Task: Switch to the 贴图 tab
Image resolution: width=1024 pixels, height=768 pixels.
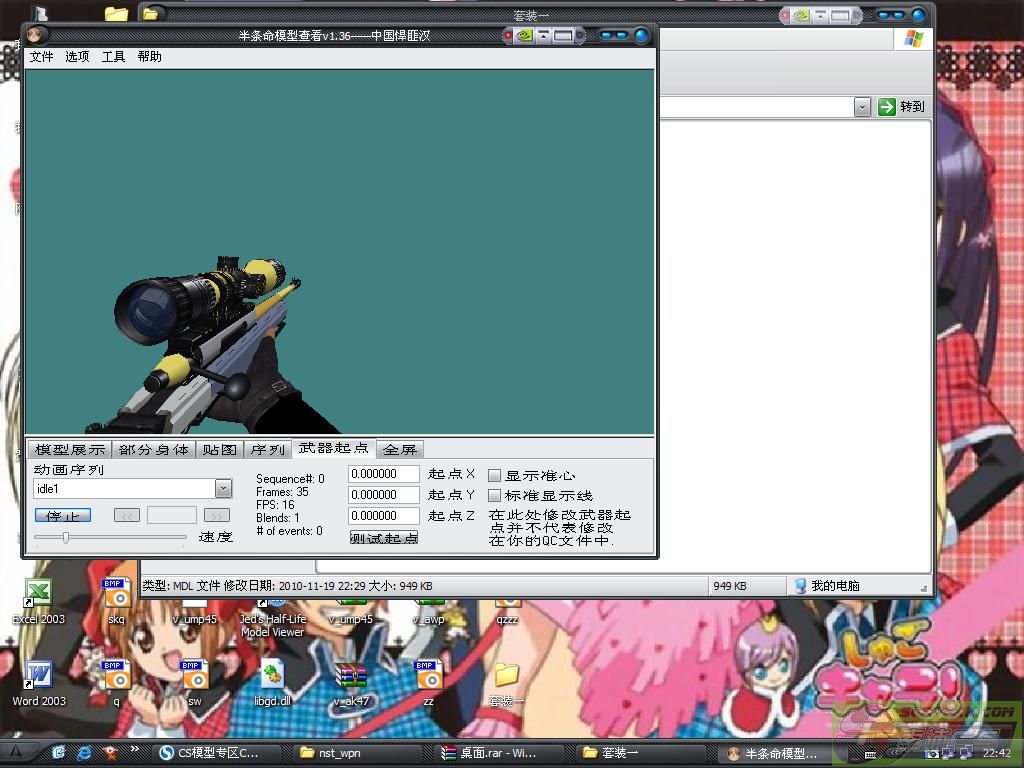Action: pyautogui.click(x=219, y=450)
